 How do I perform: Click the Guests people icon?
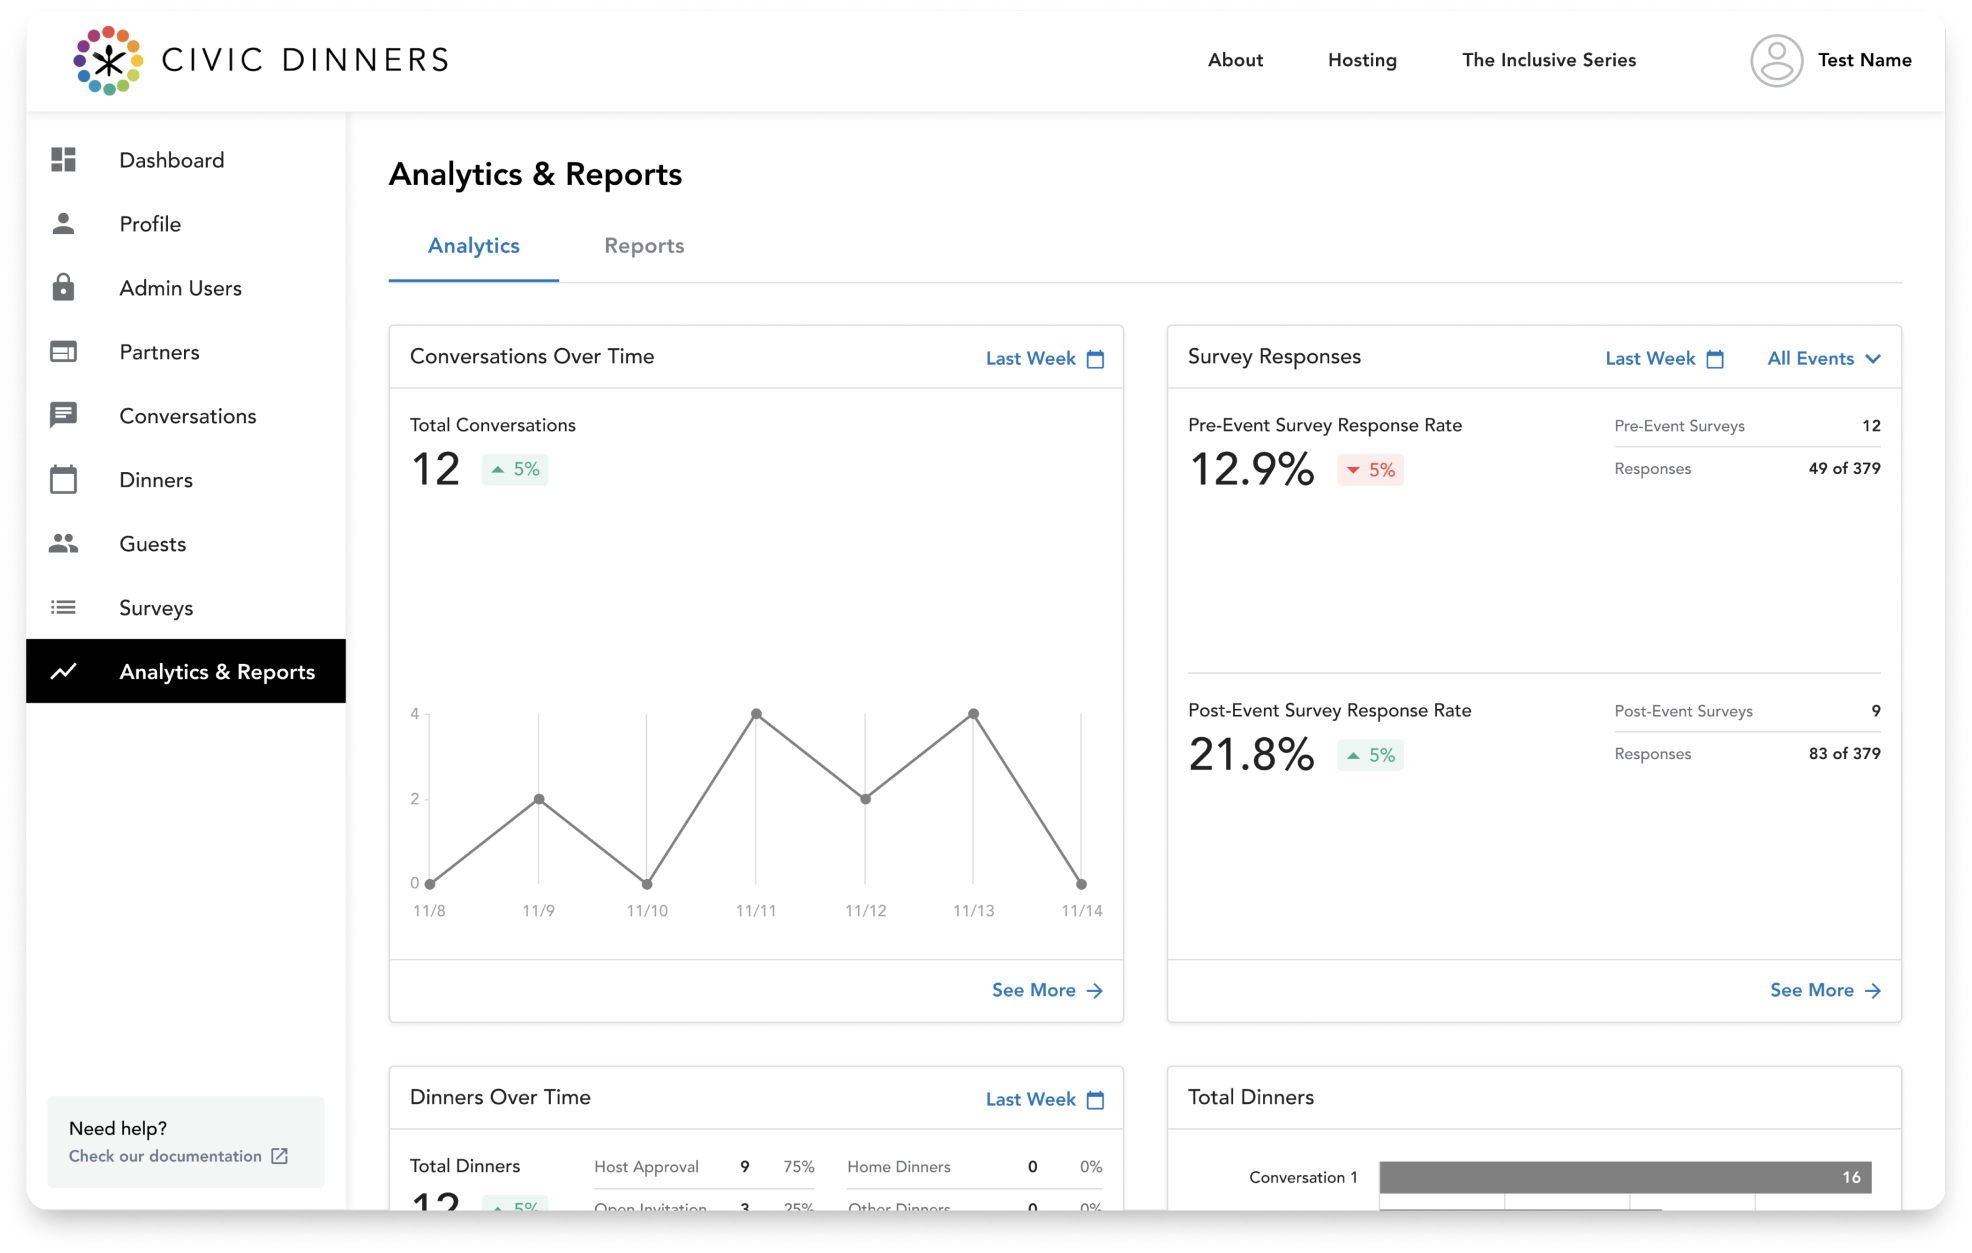pos(63,544)
